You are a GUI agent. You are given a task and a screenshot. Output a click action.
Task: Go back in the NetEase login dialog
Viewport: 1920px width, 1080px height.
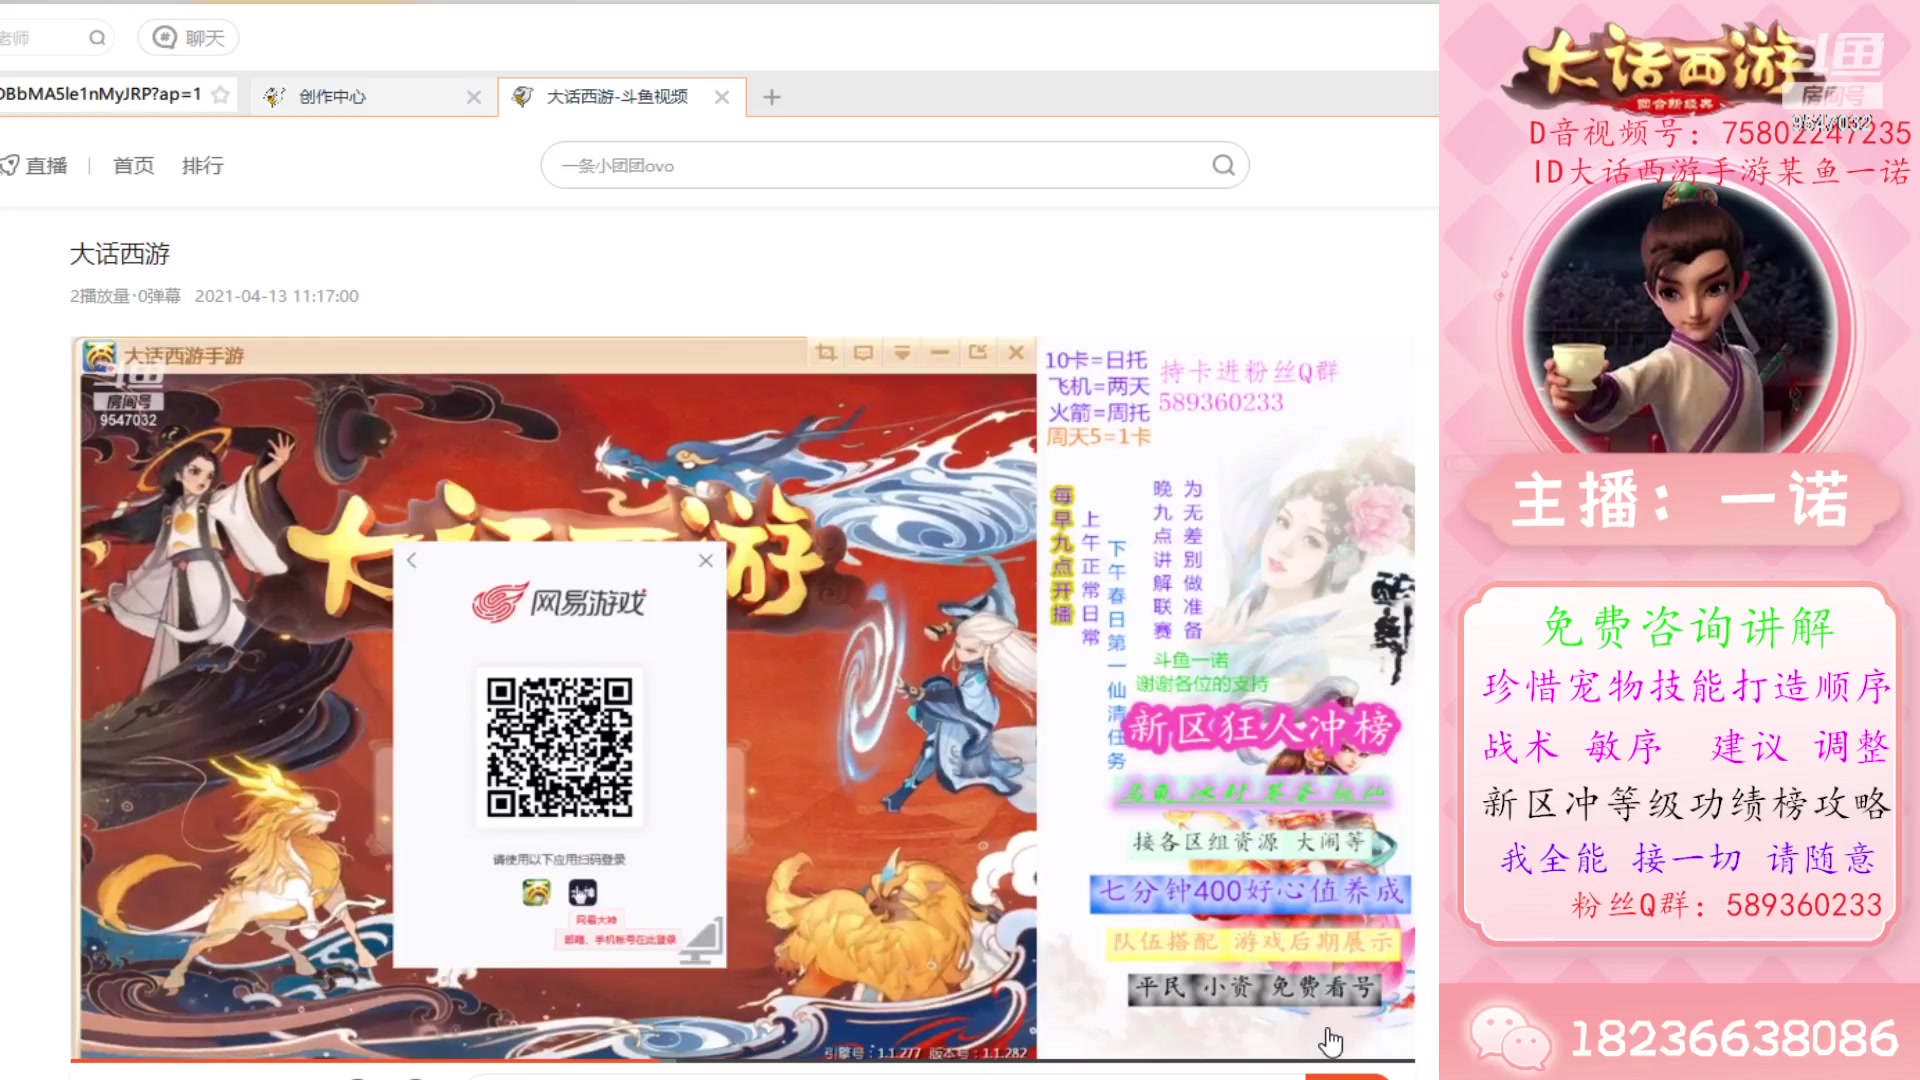[412, 561]
